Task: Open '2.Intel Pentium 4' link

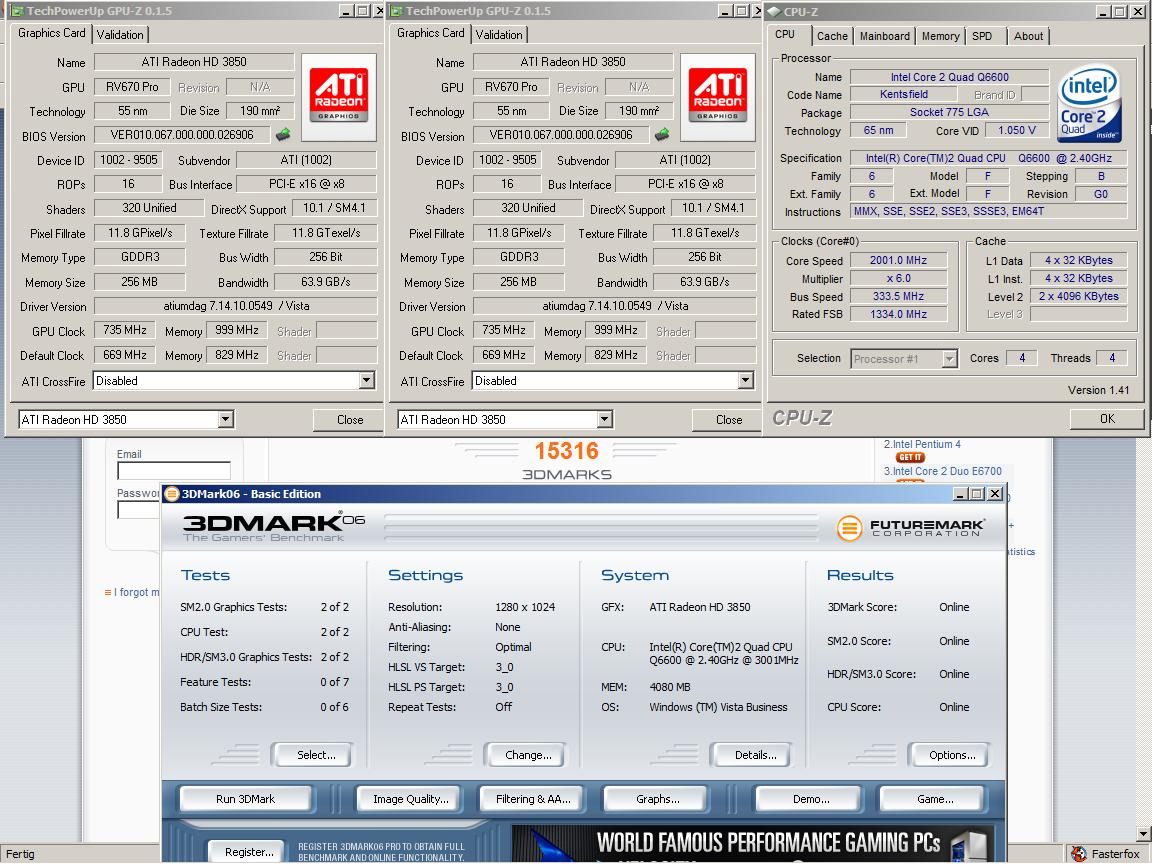Action: pos(922,444)
